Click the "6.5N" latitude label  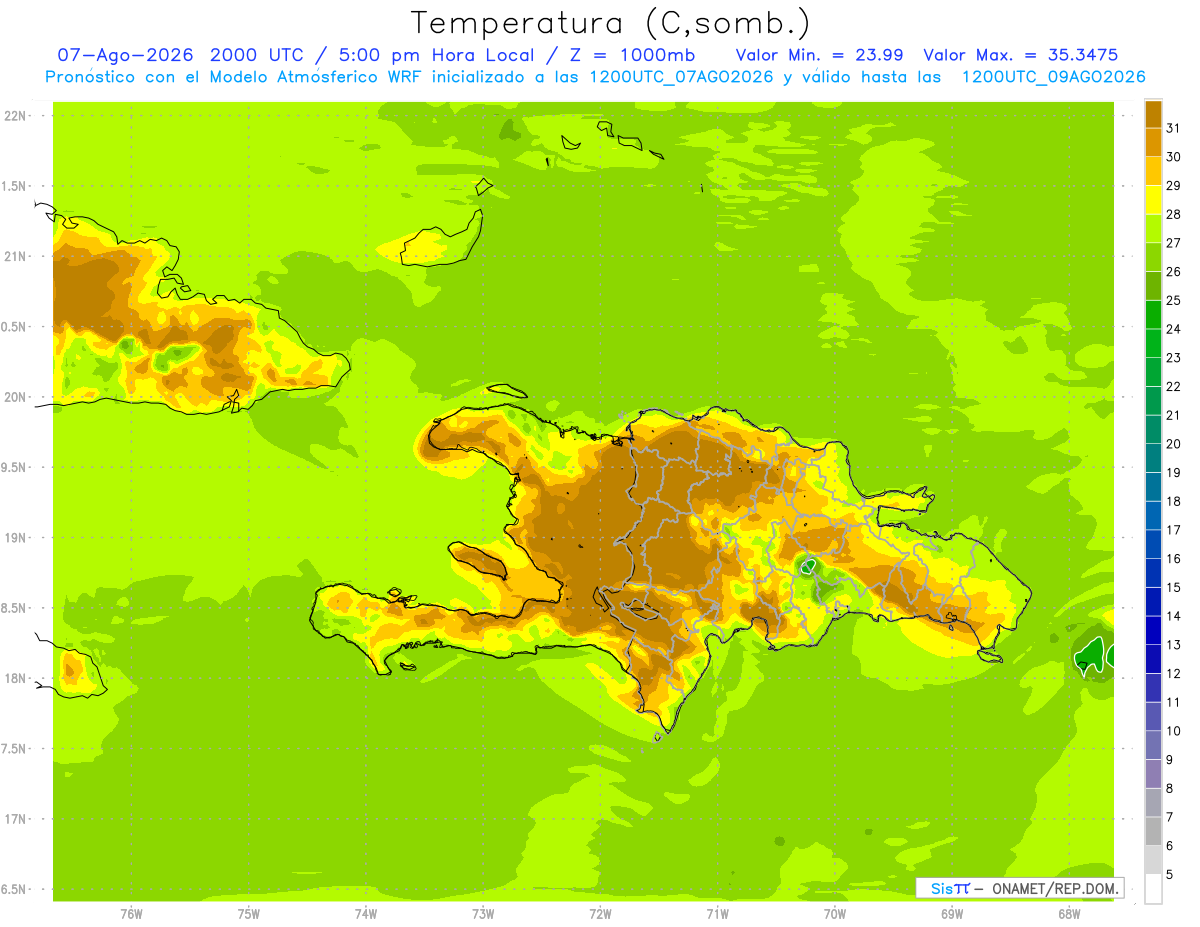click(x=15, y=889)
